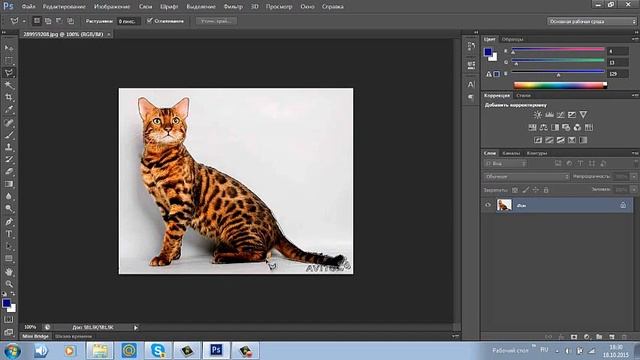Select the Move tool
This screenshot has width=640, height=360.
click(x=9, y=48)
